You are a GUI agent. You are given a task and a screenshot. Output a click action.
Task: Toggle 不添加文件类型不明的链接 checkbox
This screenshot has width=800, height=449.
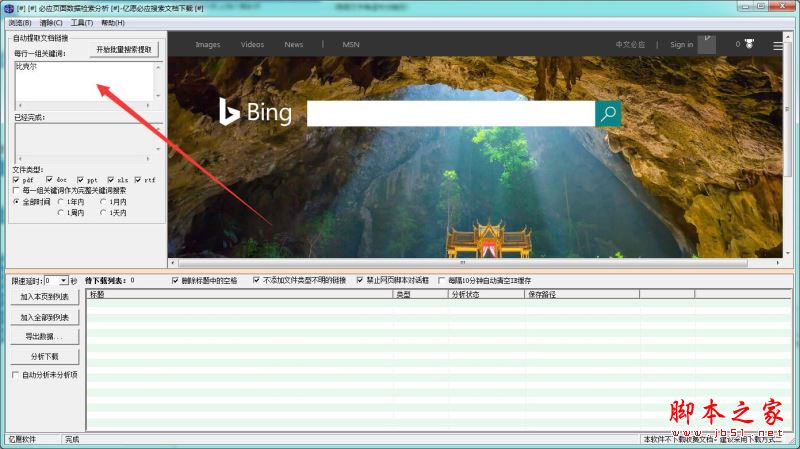point(256,280)
